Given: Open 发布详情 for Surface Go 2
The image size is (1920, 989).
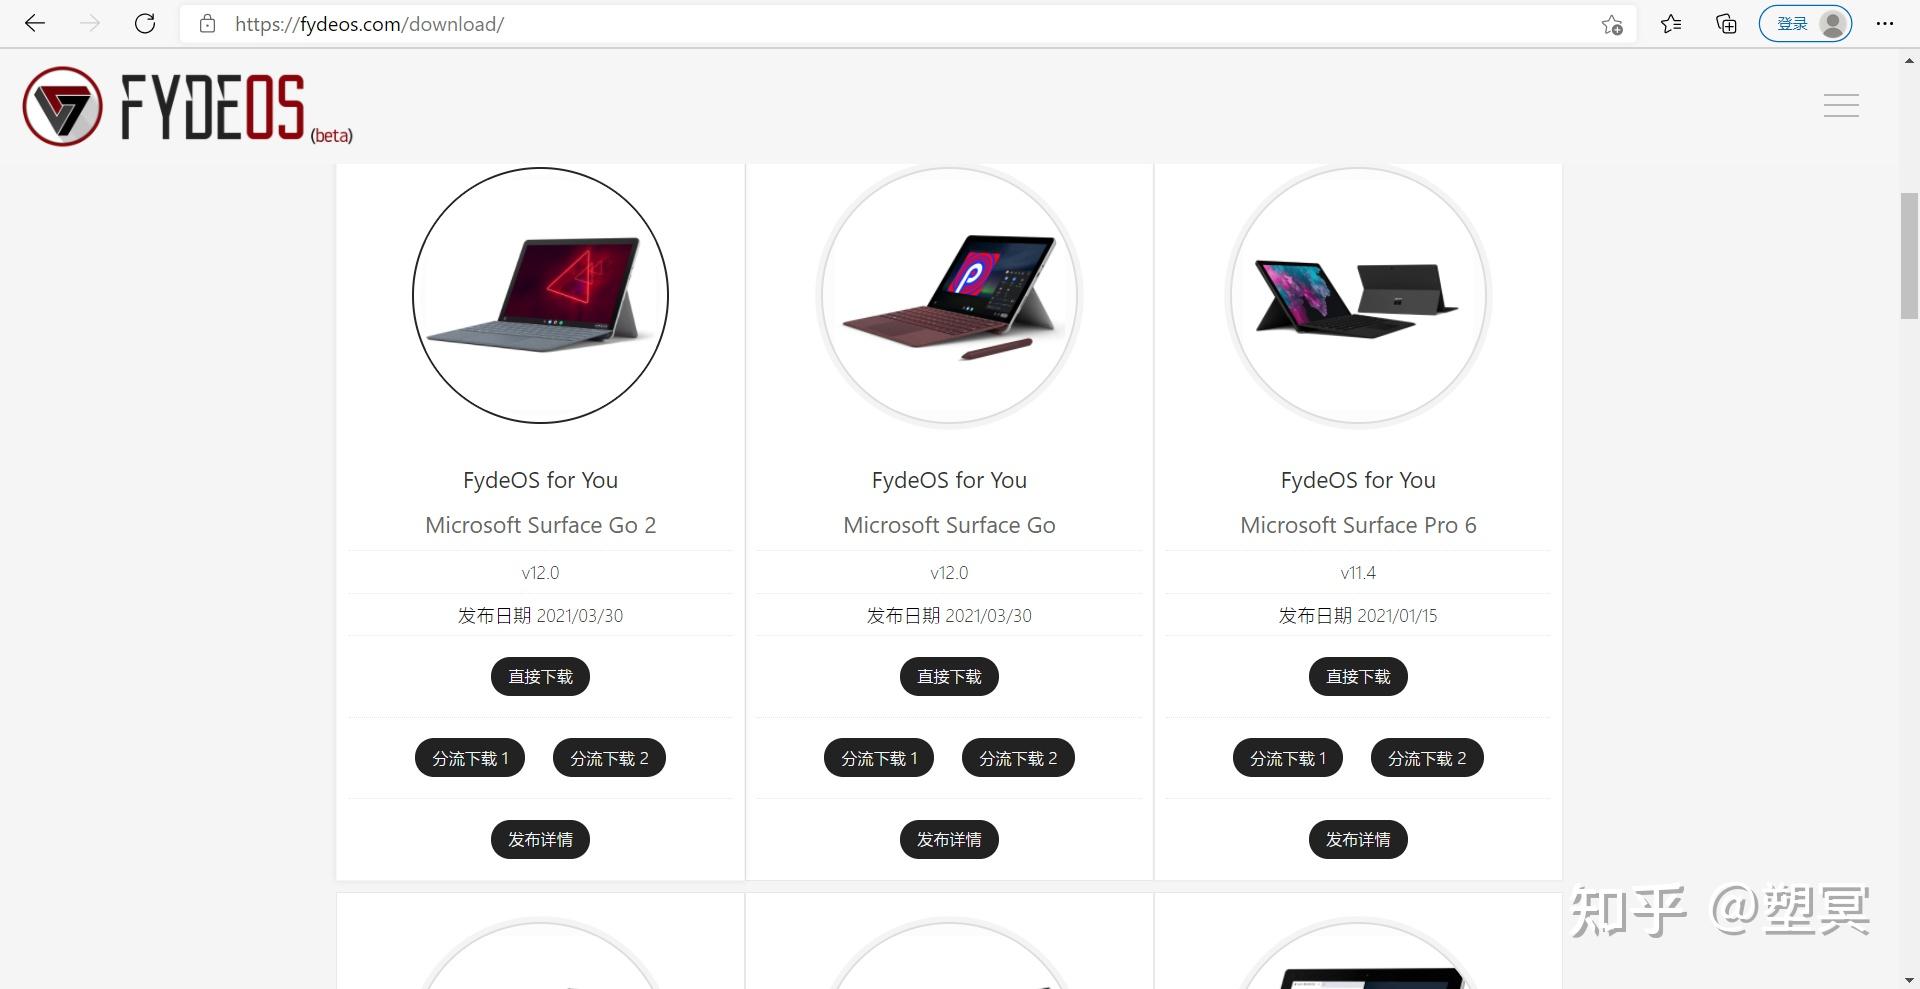Looking at the screenshot, I should (x=540, y=840).
